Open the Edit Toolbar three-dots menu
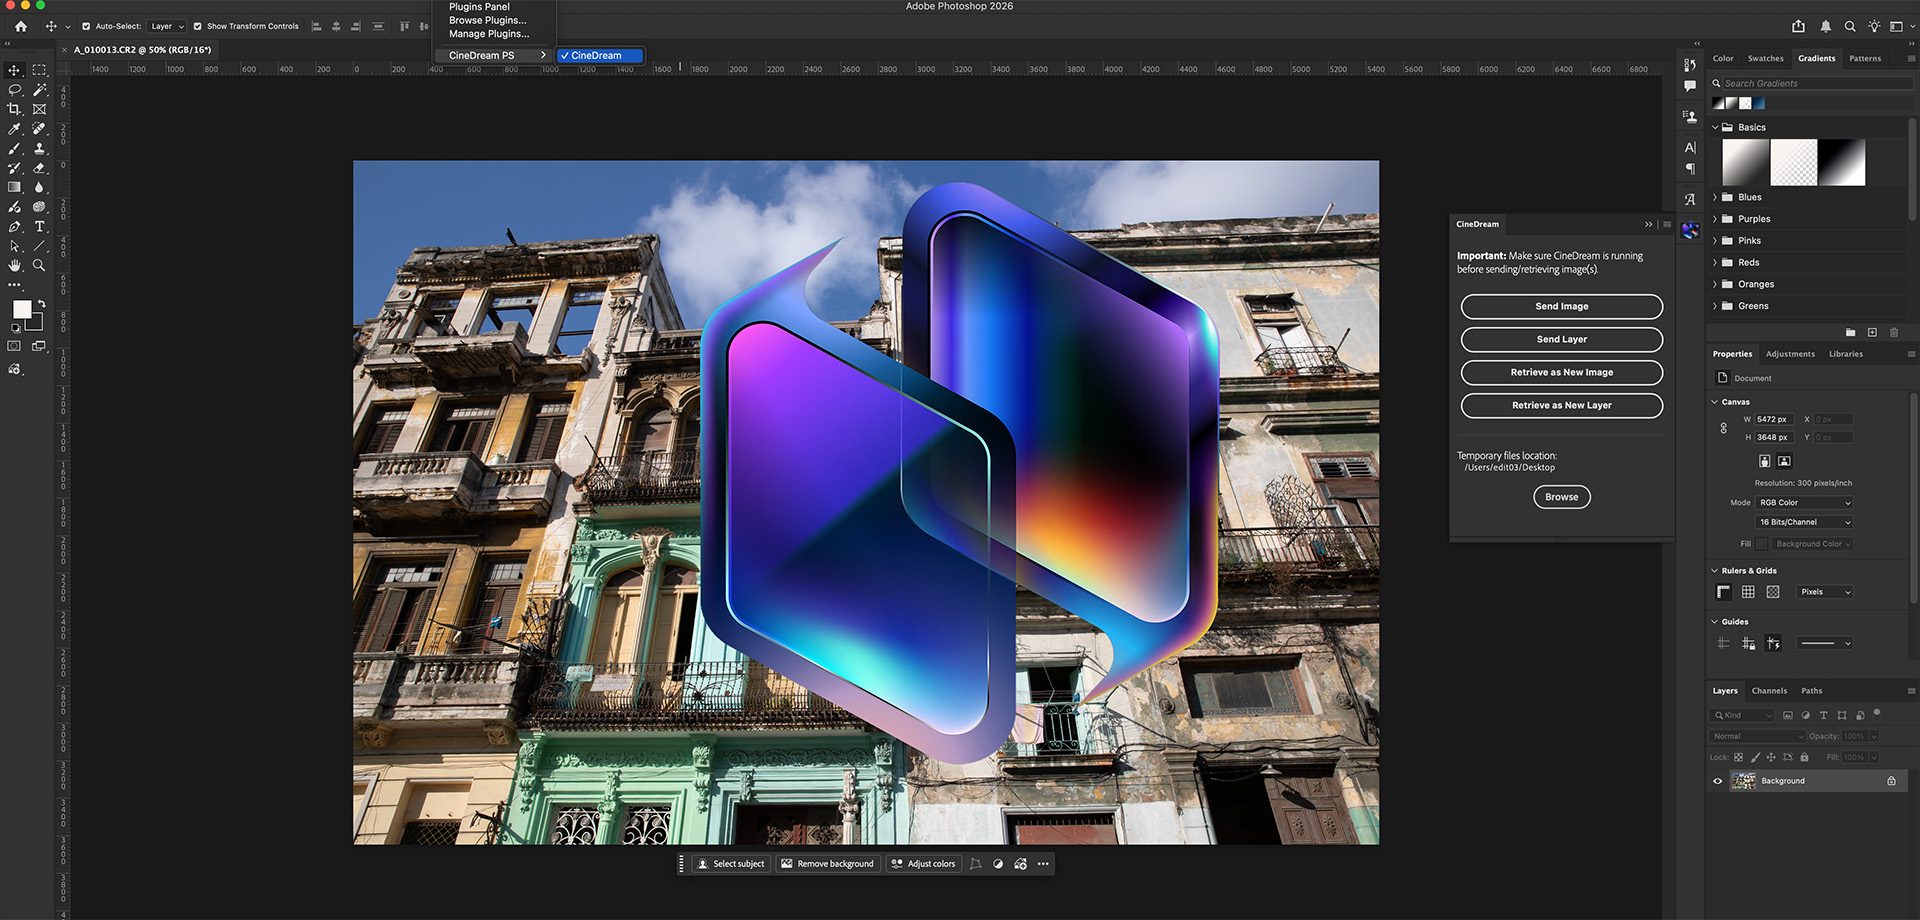The height and width of the screenshot is (920, 1920). pos(14,285)
